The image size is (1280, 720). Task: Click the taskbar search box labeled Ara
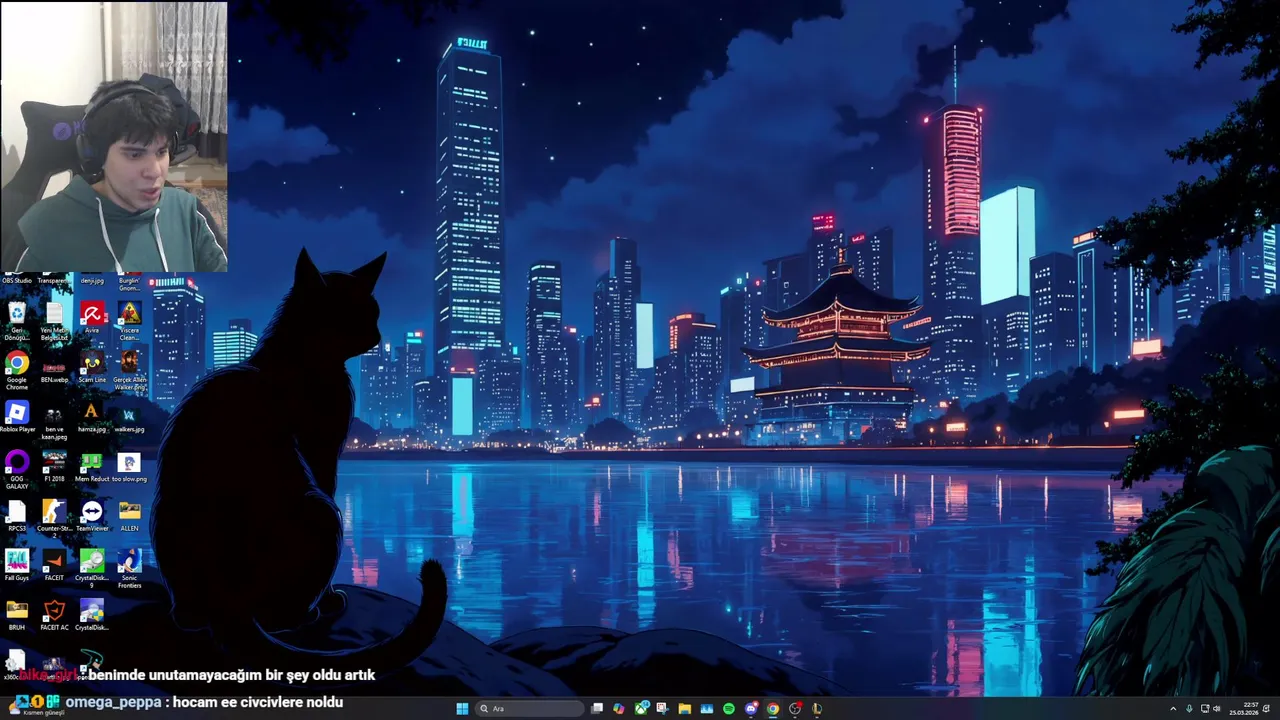[x=529, y=709]
